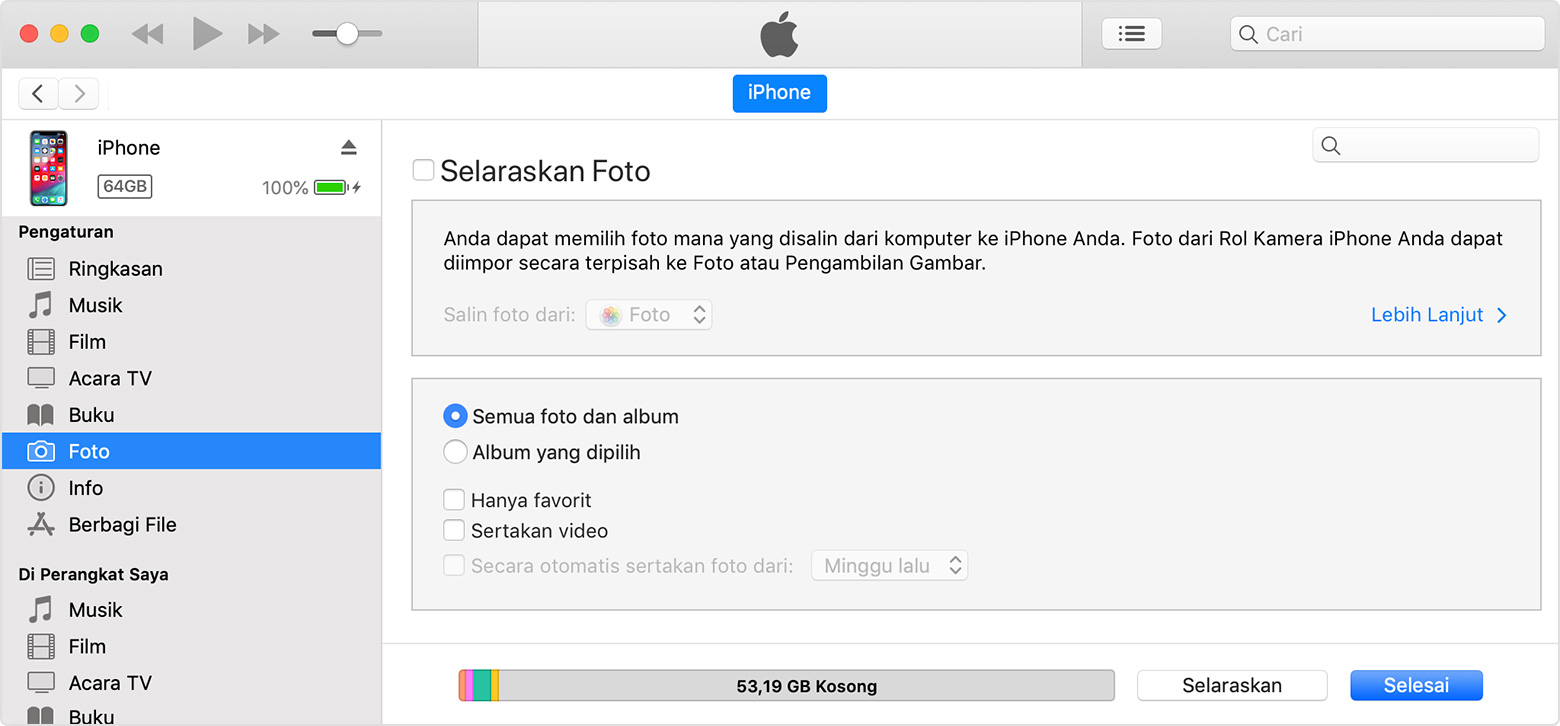
Task: Click the 64GB capacity badge
Action: (125, 186)
